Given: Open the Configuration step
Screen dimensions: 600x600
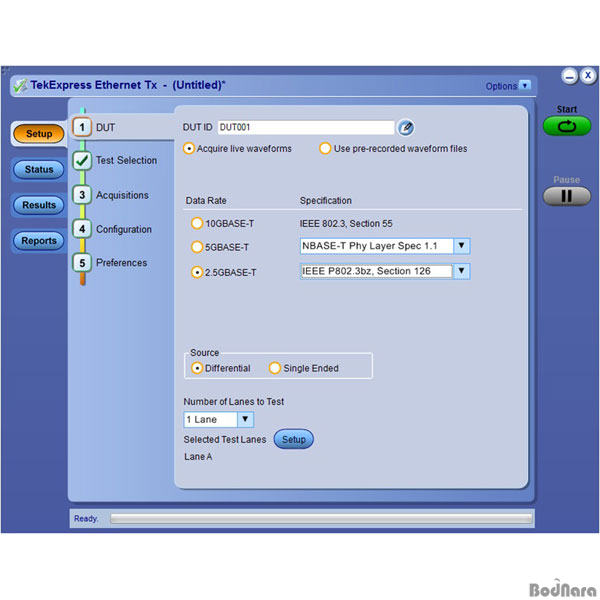Looking at the screenshot, I should (122, 229).
